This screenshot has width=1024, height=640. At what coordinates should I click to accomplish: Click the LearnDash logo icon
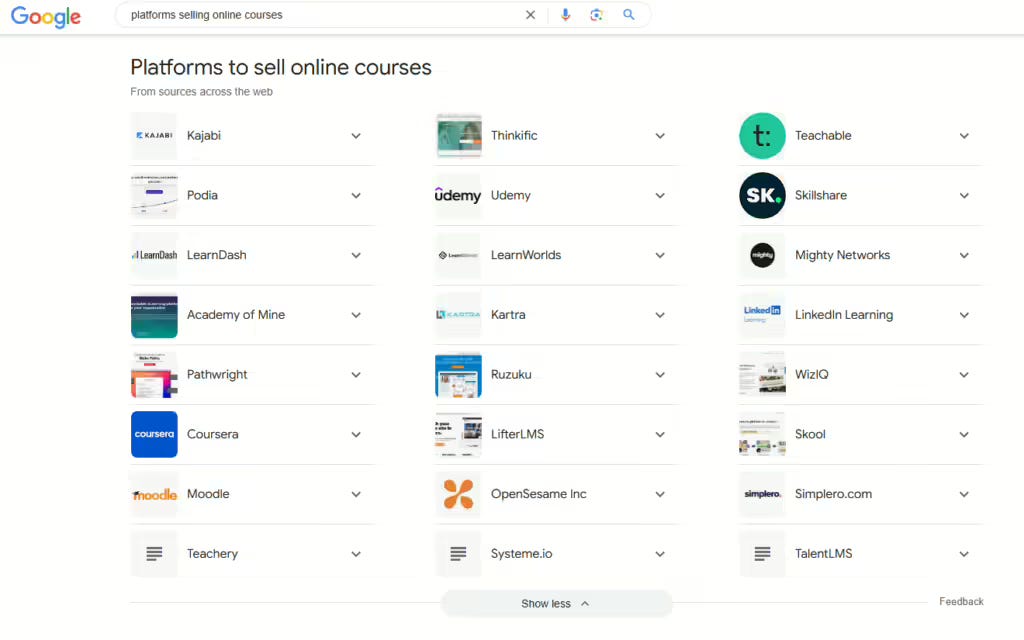pyautogui.click(x=154, y=255)
